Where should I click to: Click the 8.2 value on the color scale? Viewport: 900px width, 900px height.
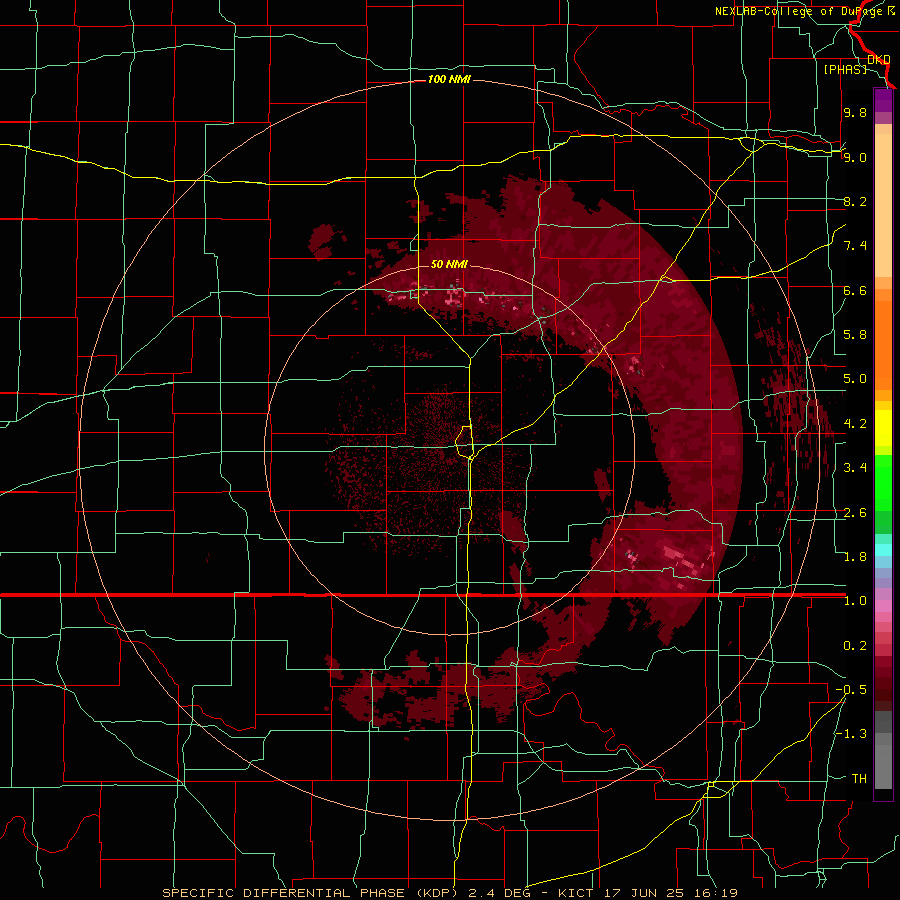(x=855, y=201)
